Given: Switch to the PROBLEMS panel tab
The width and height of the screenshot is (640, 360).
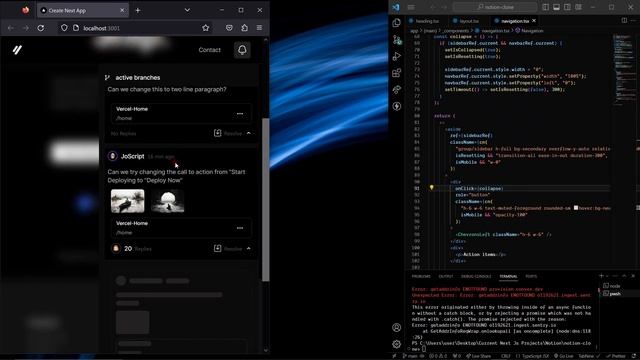Looking at the screenshot, I should [421, 276].
